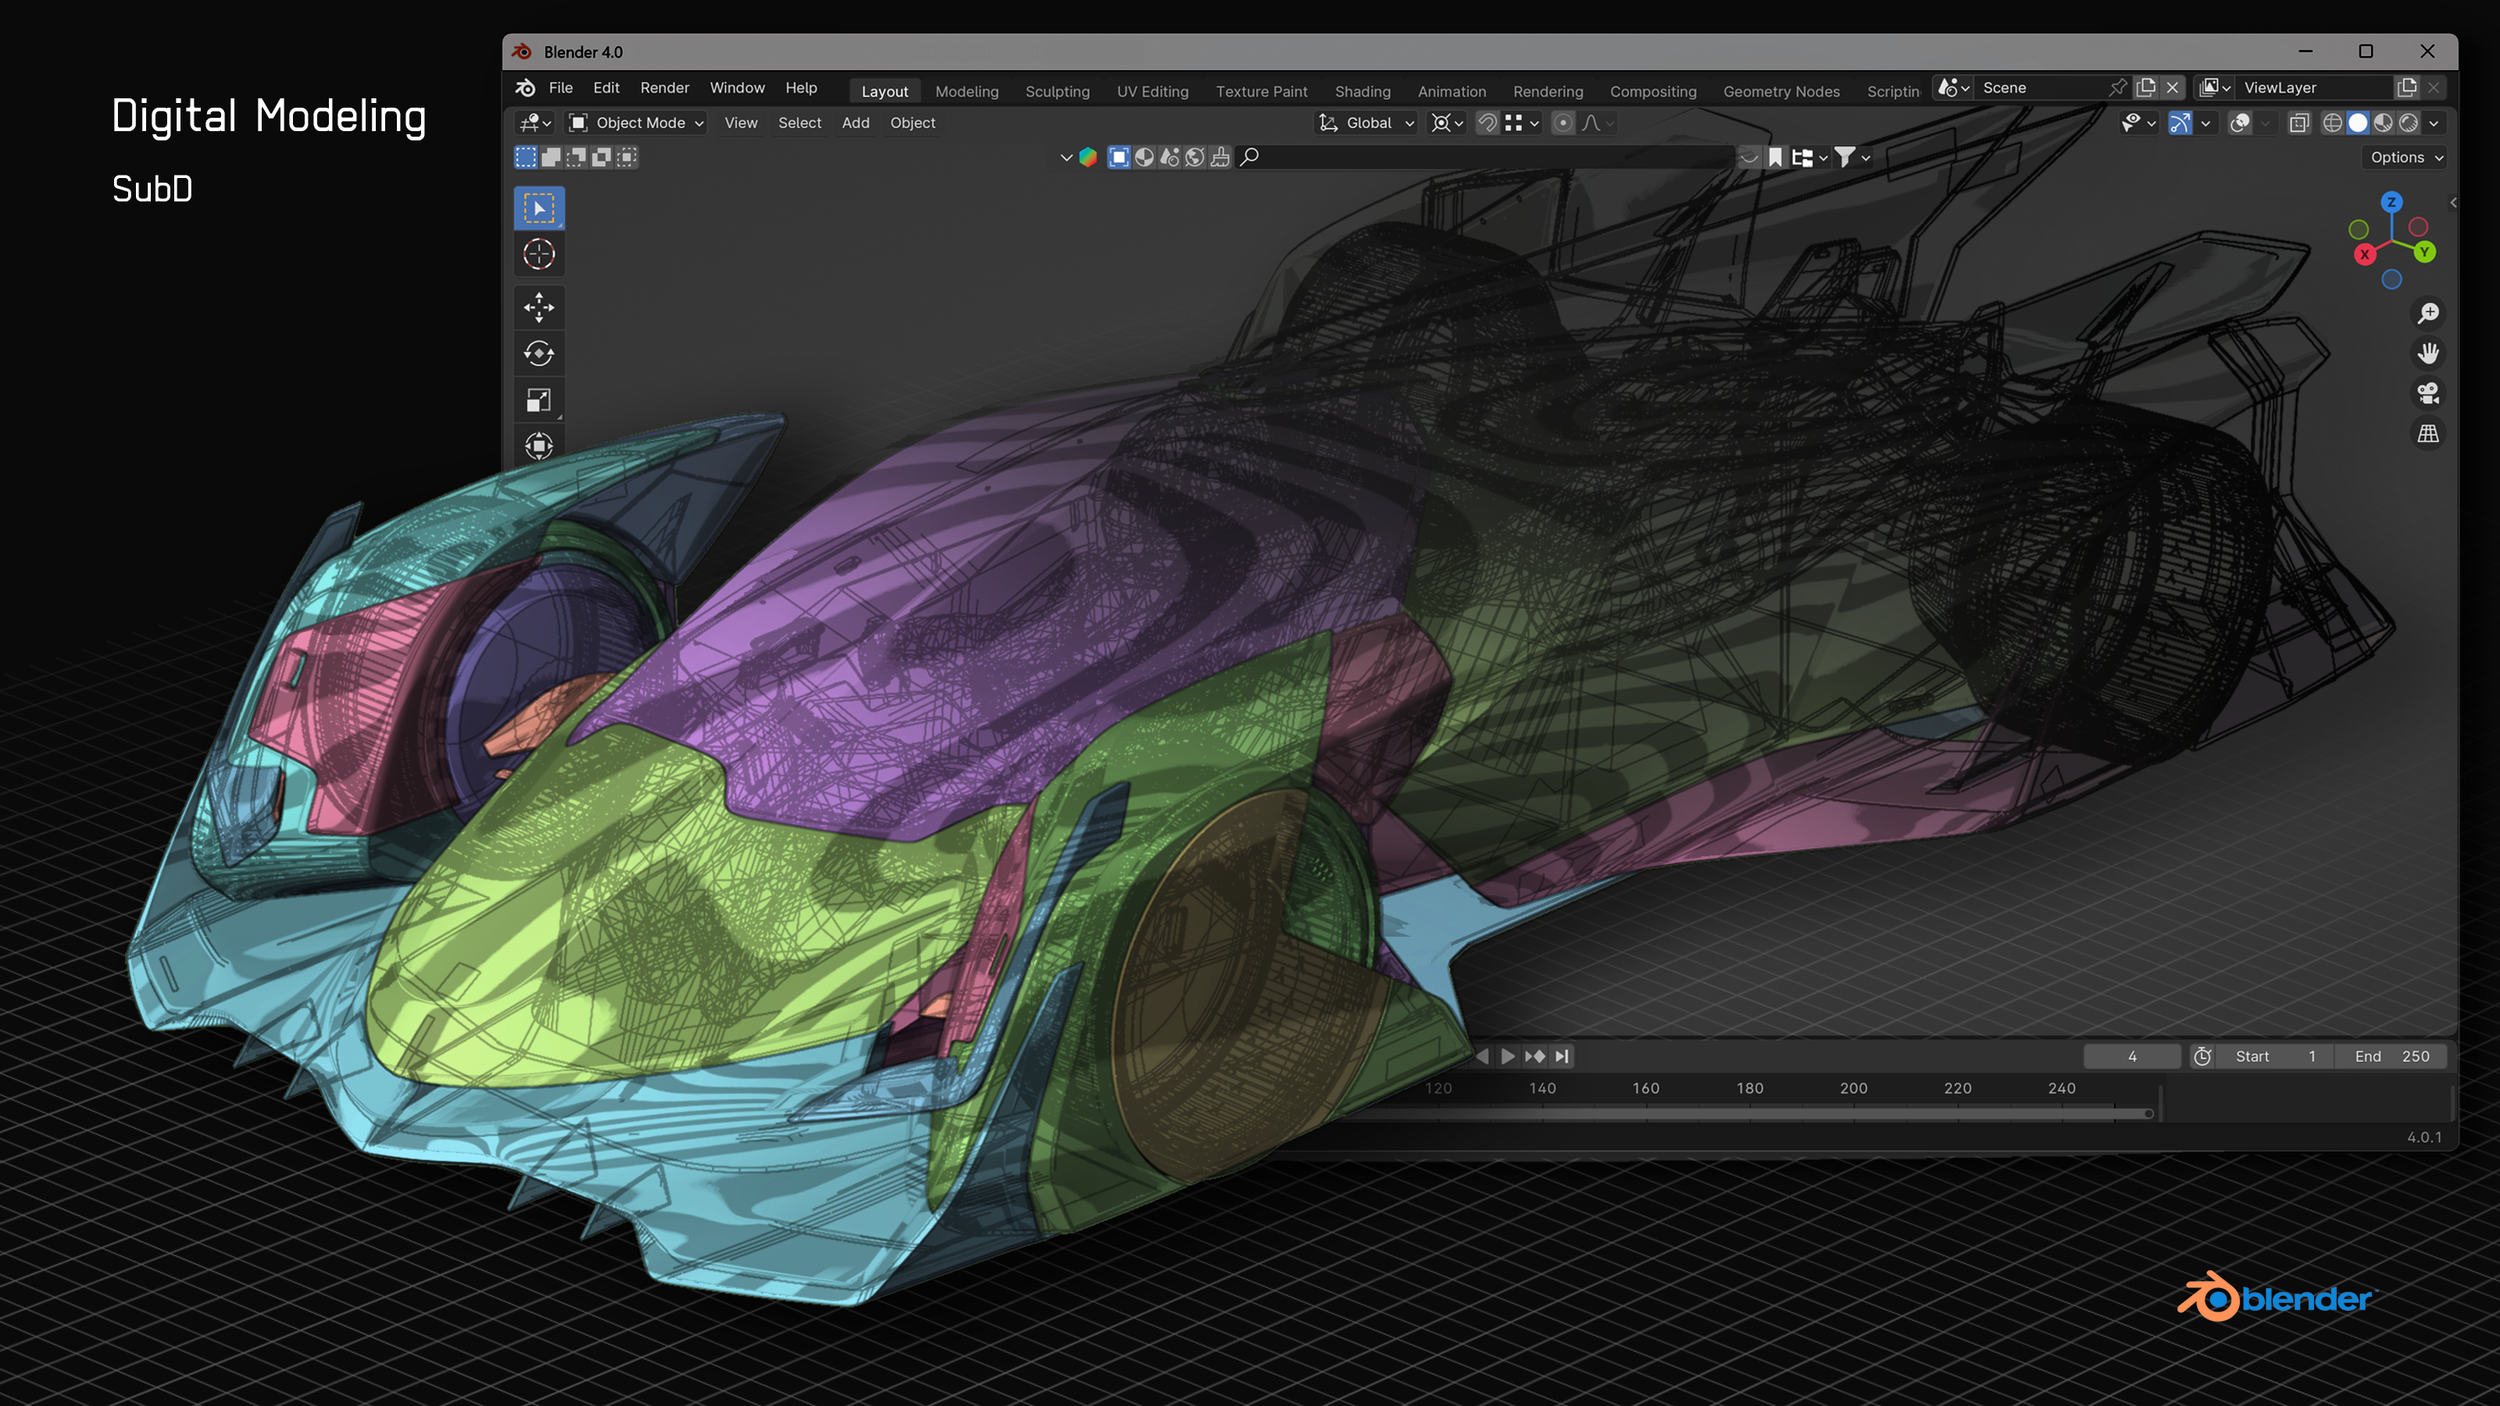Click the pan view hand icon
Viewport: 2500px width, 1406px height.
[x=2428, y=354]
